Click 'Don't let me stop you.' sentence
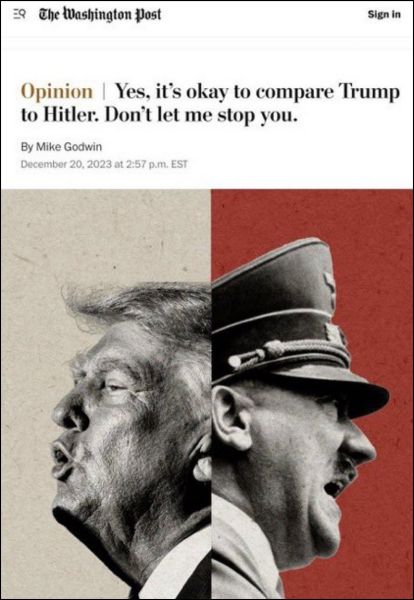The image size is (414, 600). tap(201, 115)
